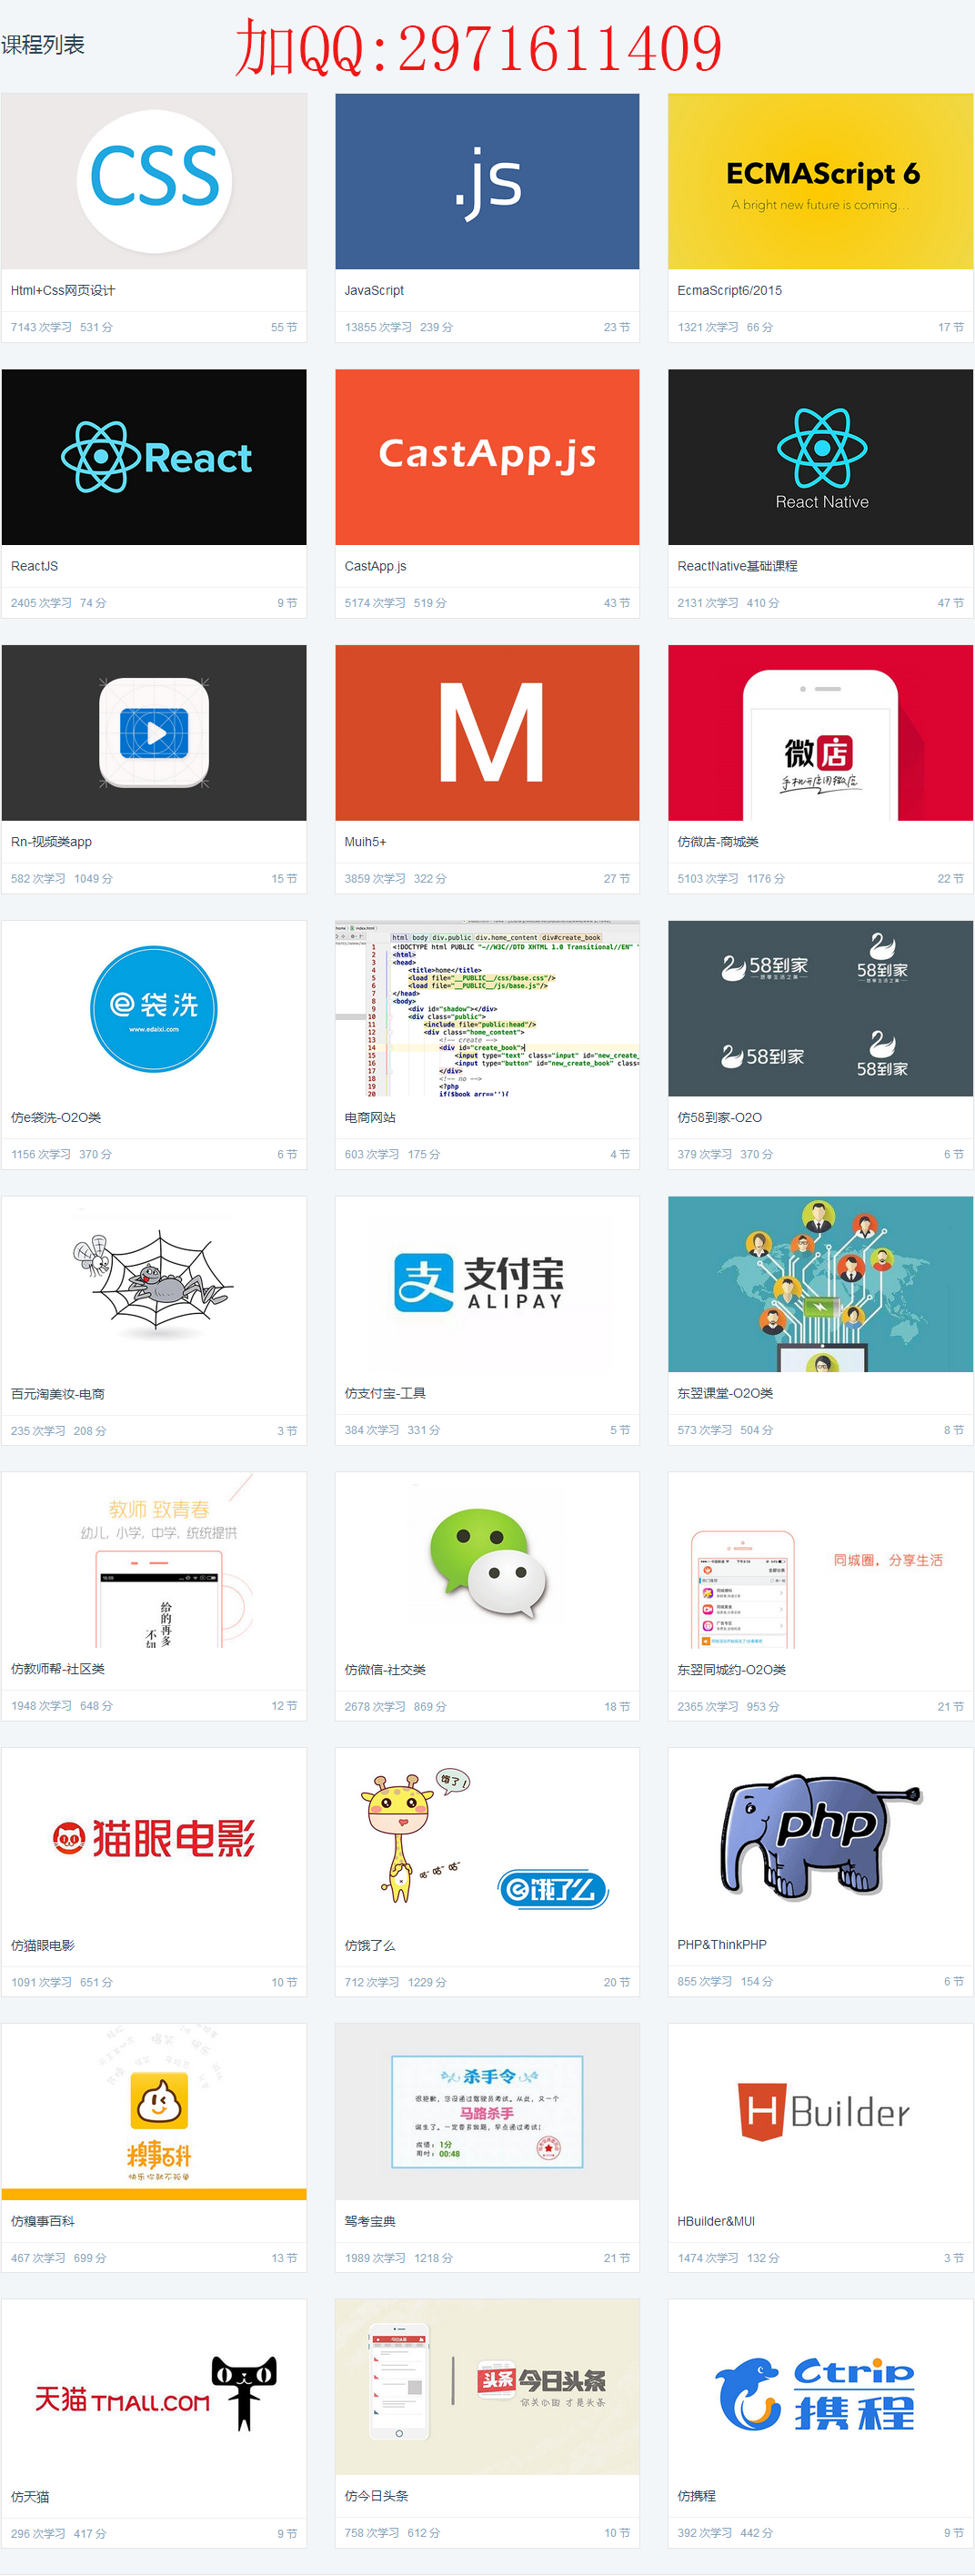Open the Ctrip 携程 dolphin thumbnail

[x=820, y=2387]
